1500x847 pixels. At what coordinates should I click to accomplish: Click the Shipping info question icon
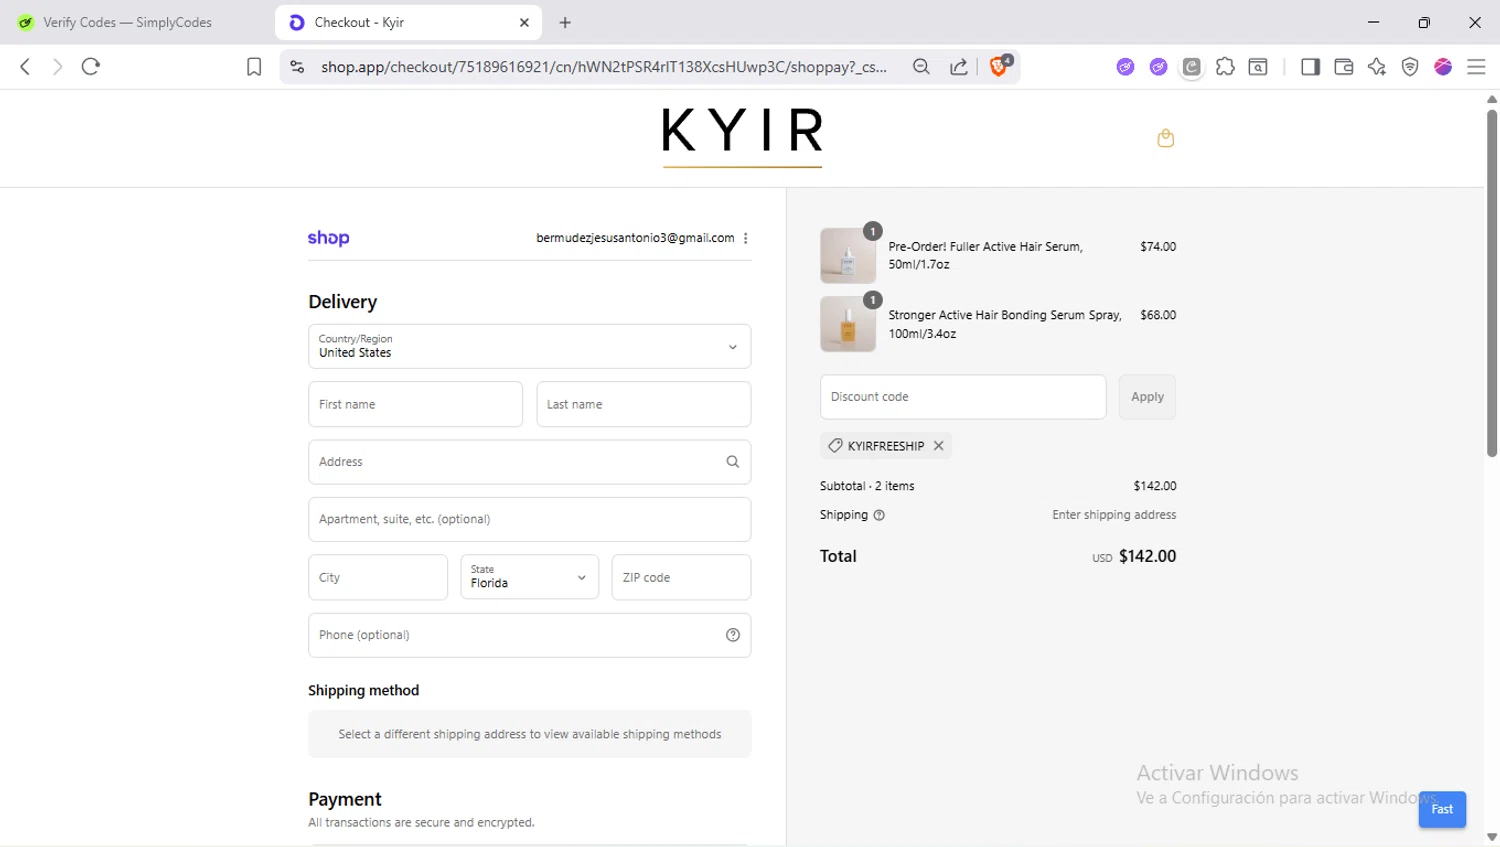tap(880, 515)
